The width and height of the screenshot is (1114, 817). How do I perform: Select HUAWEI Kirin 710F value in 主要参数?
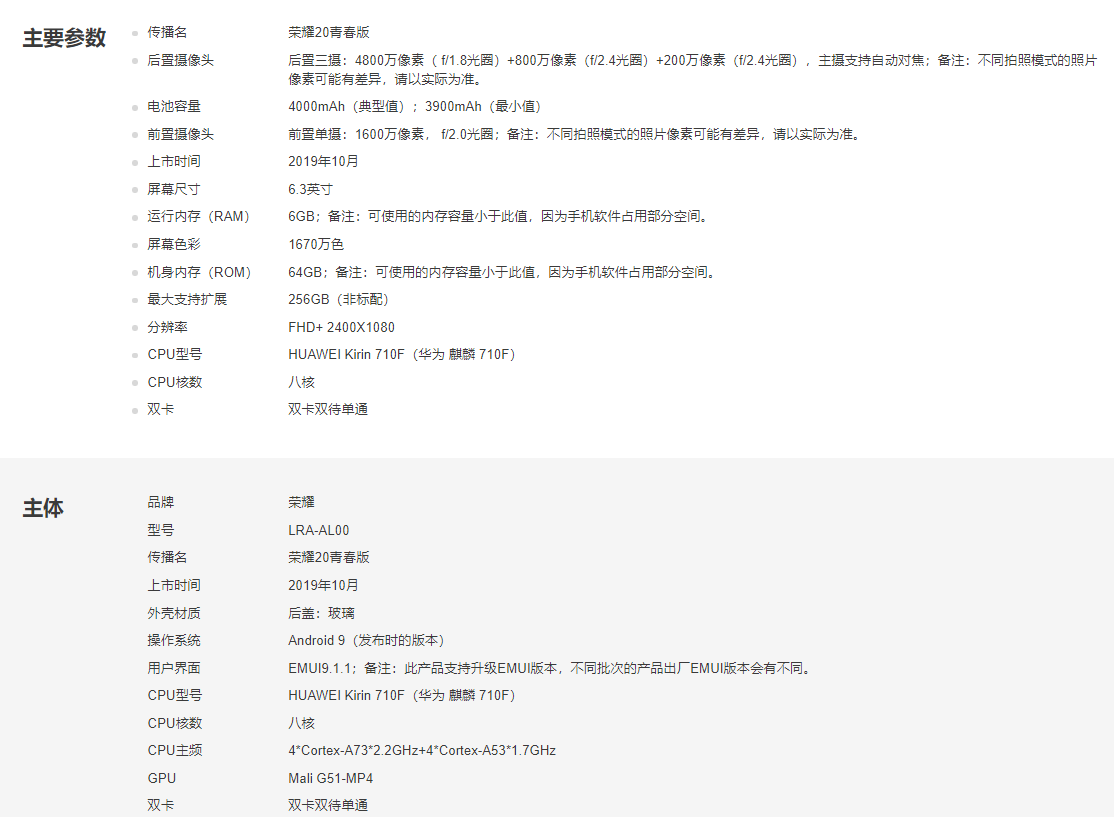point(402,354)
